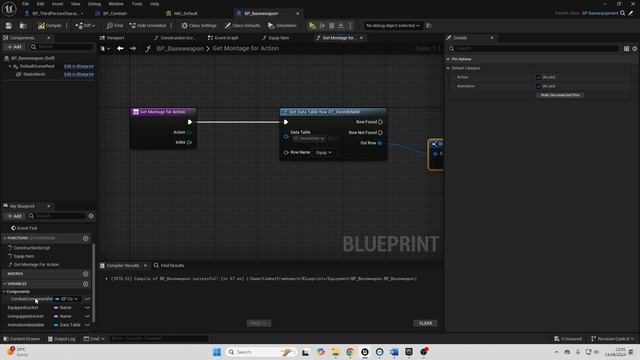
Task: Open the Edit menu
Action: coord(40,4)
